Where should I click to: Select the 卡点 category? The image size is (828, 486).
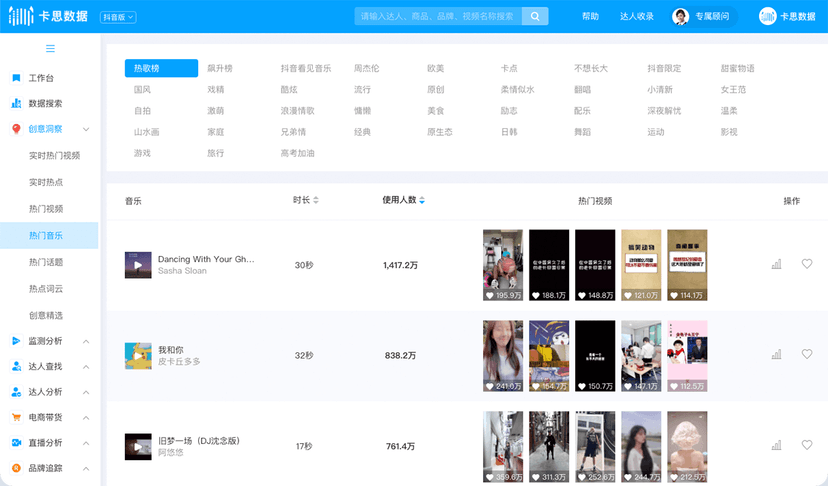[509, 68]
